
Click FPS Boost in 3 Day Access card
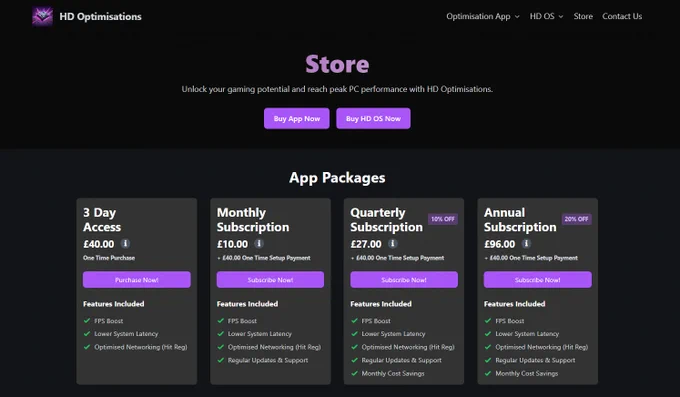pyautogui.click(x=108, y=321)
